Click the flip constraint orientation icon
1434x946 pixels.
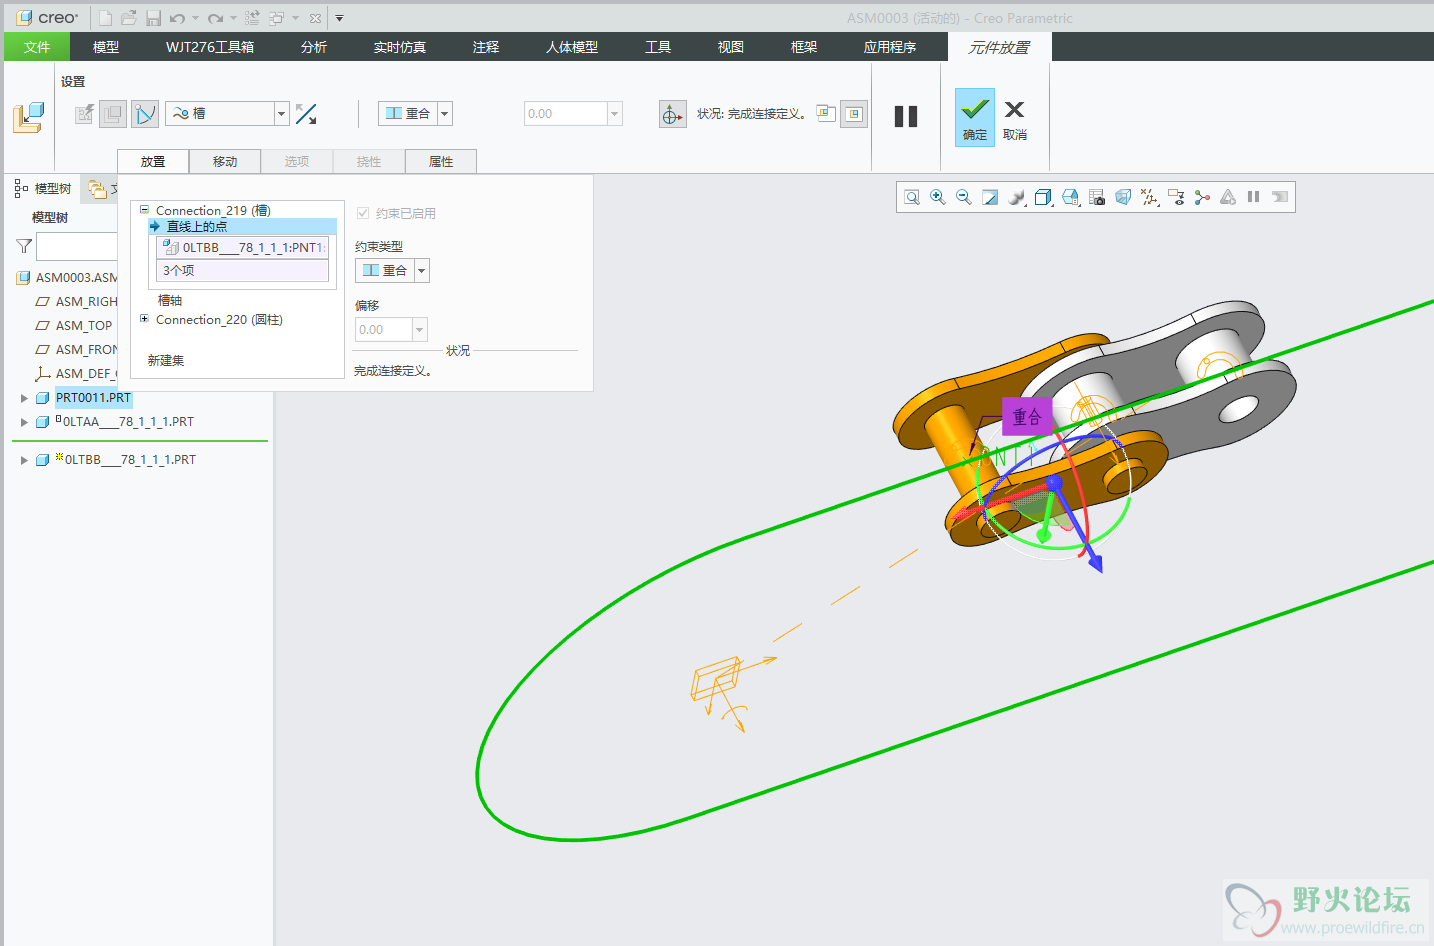(306, 114)
